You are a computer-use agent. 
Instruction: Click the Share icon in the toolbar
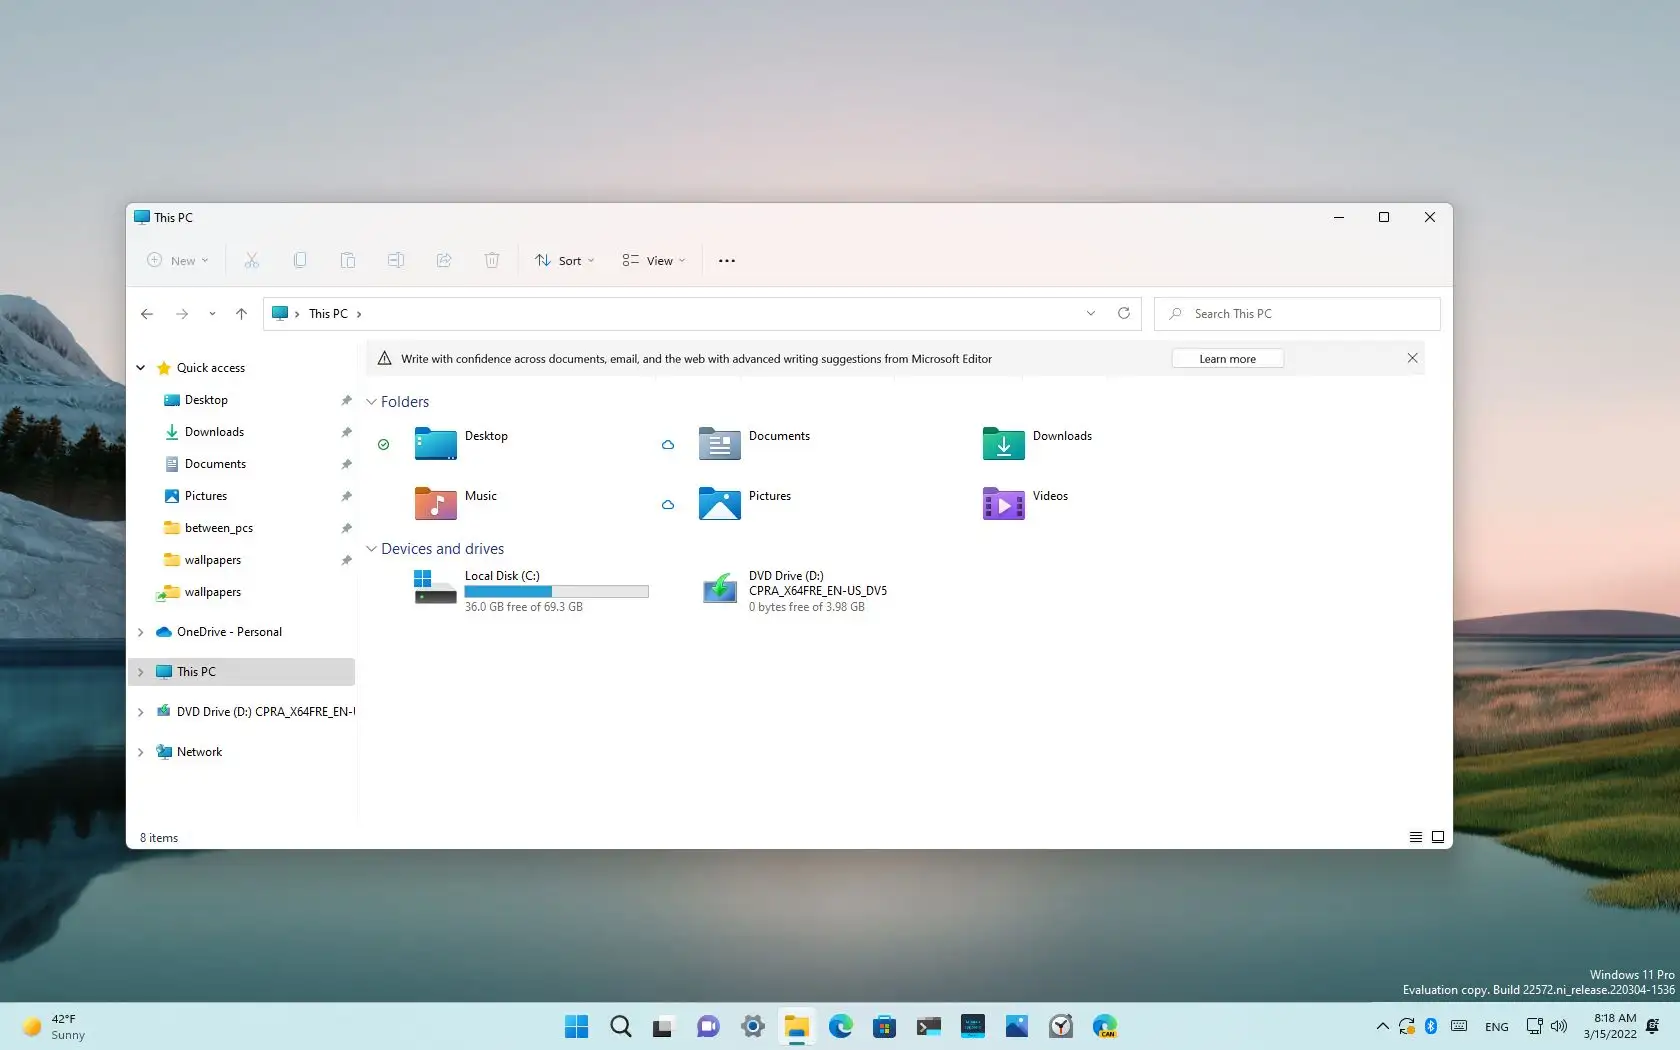444,260
